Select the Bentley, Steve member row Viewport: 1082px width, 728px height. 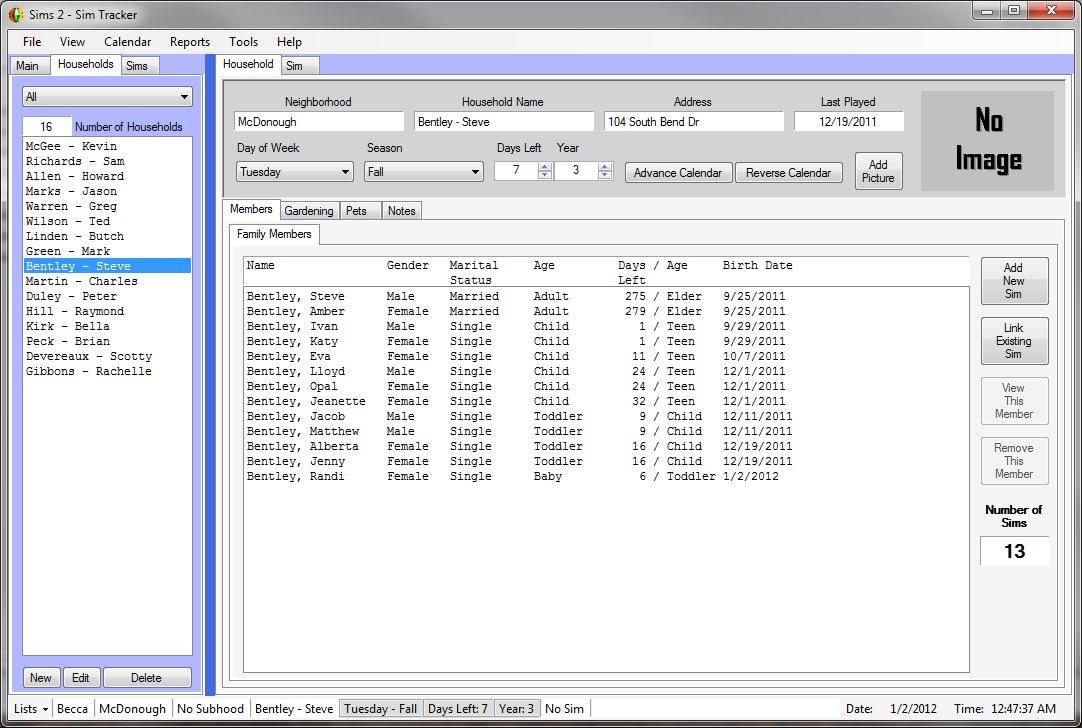[606, 296]
